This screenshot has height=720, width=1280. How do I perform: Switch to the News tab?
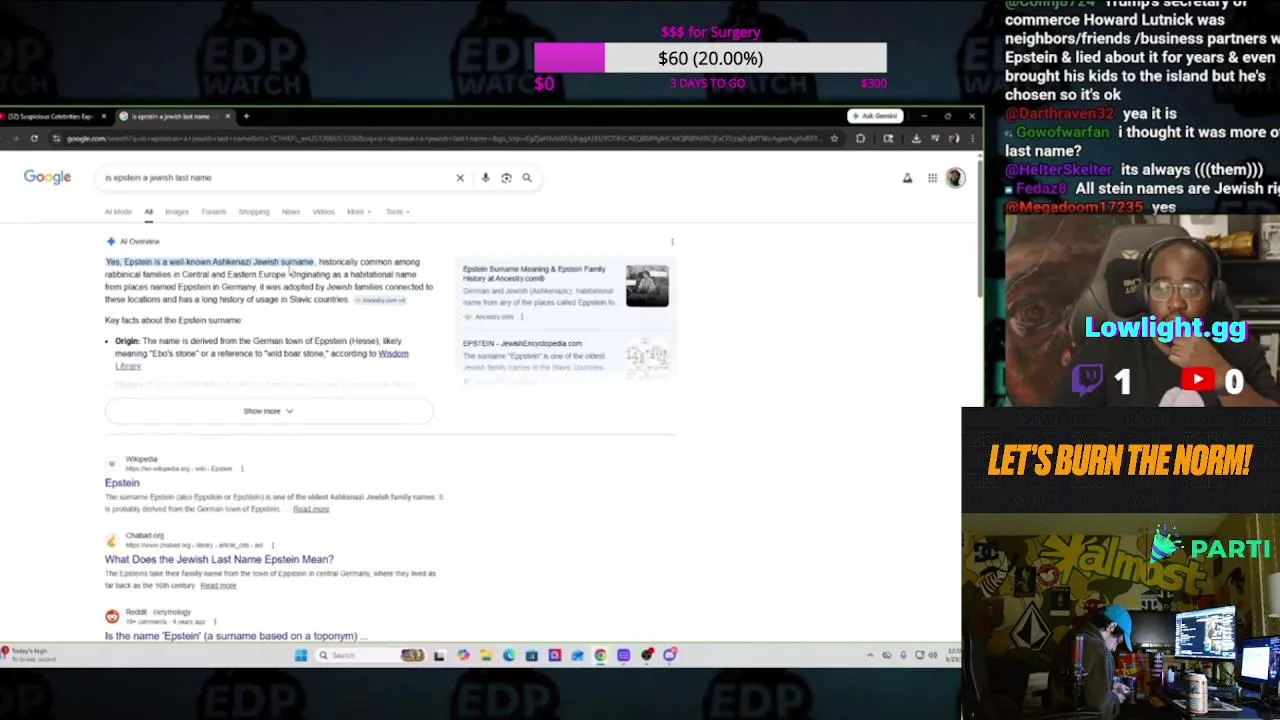pyautogui.click(x=290, y=212)
